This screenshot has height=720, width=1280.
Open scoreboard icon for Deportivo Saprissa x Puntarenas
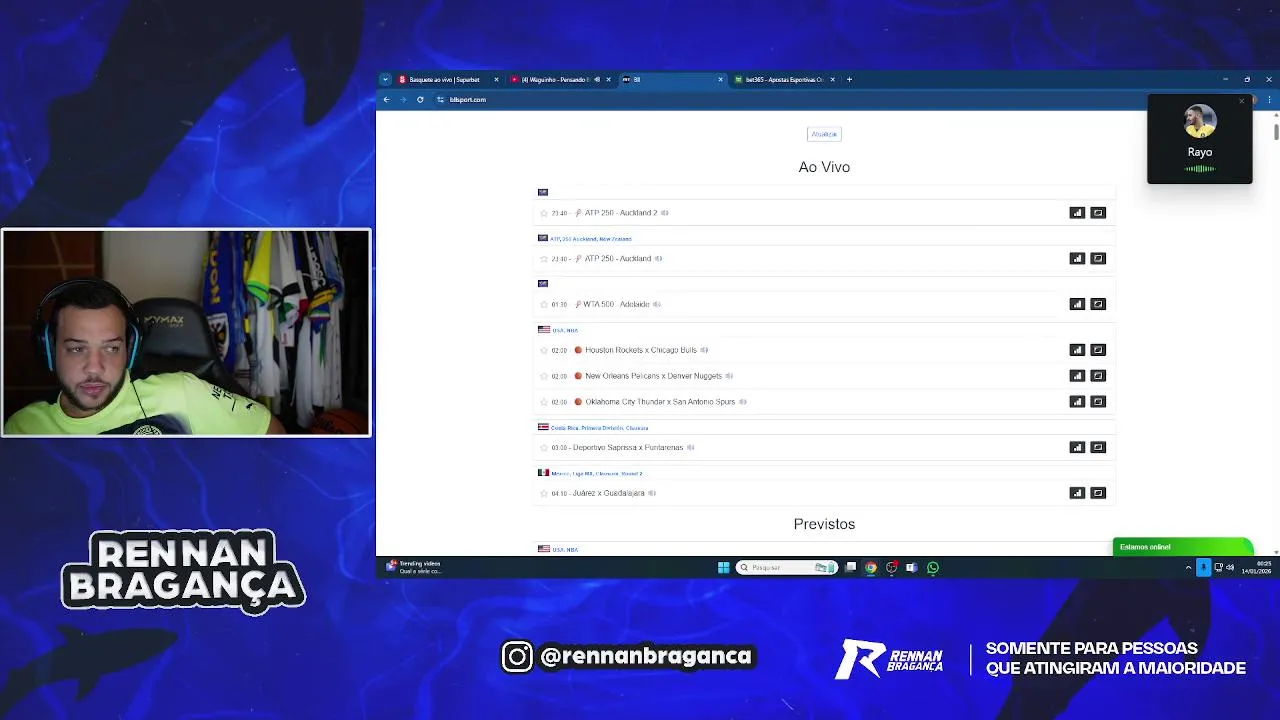pos(1098,447)
